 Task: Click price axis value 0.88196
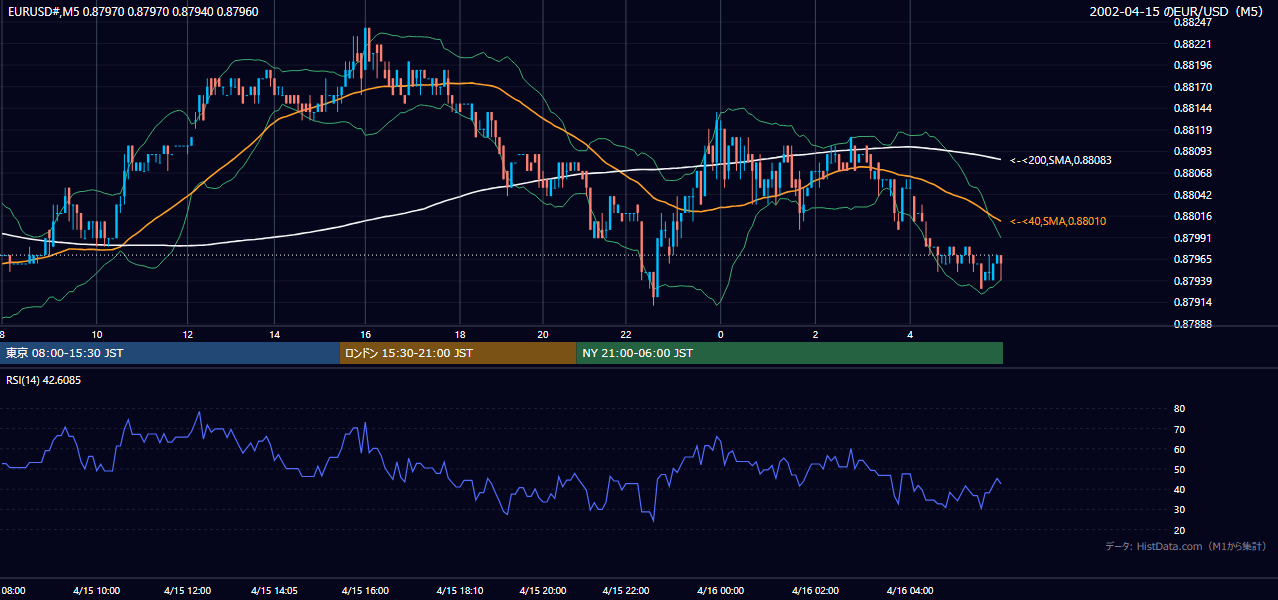[x=1192, y=66]
